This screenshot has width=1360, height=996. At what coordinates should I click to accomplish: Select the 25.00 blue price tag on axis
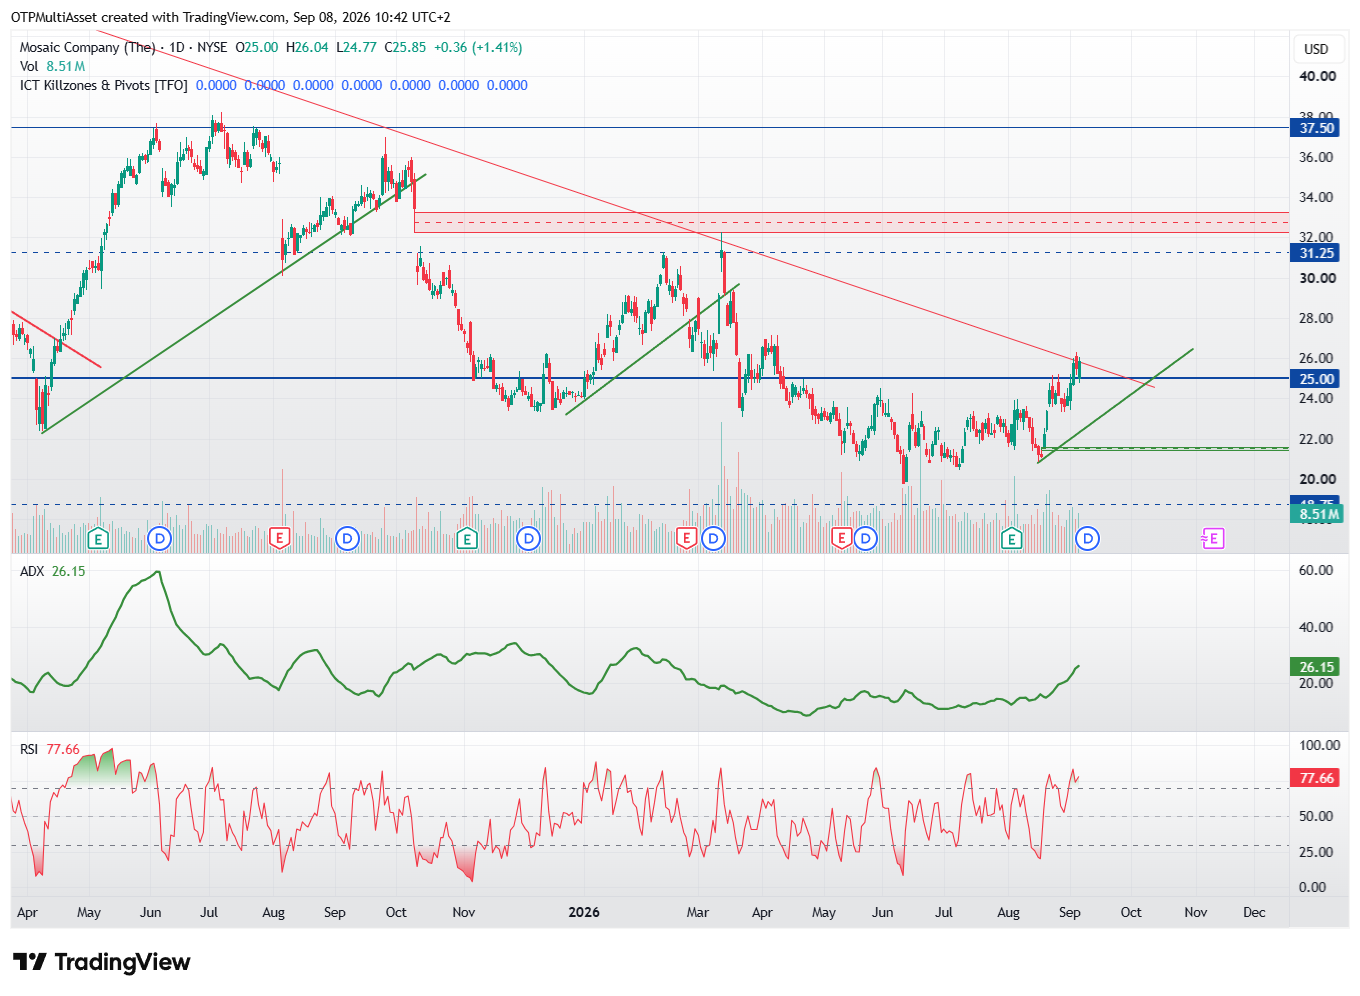coord(1317,379)
